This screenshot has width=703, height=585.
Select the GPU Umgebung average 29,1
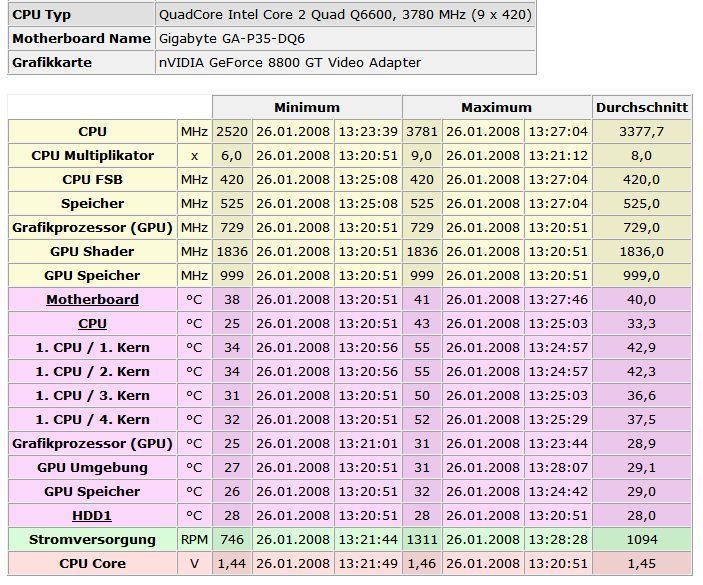(x=642, y=468)
